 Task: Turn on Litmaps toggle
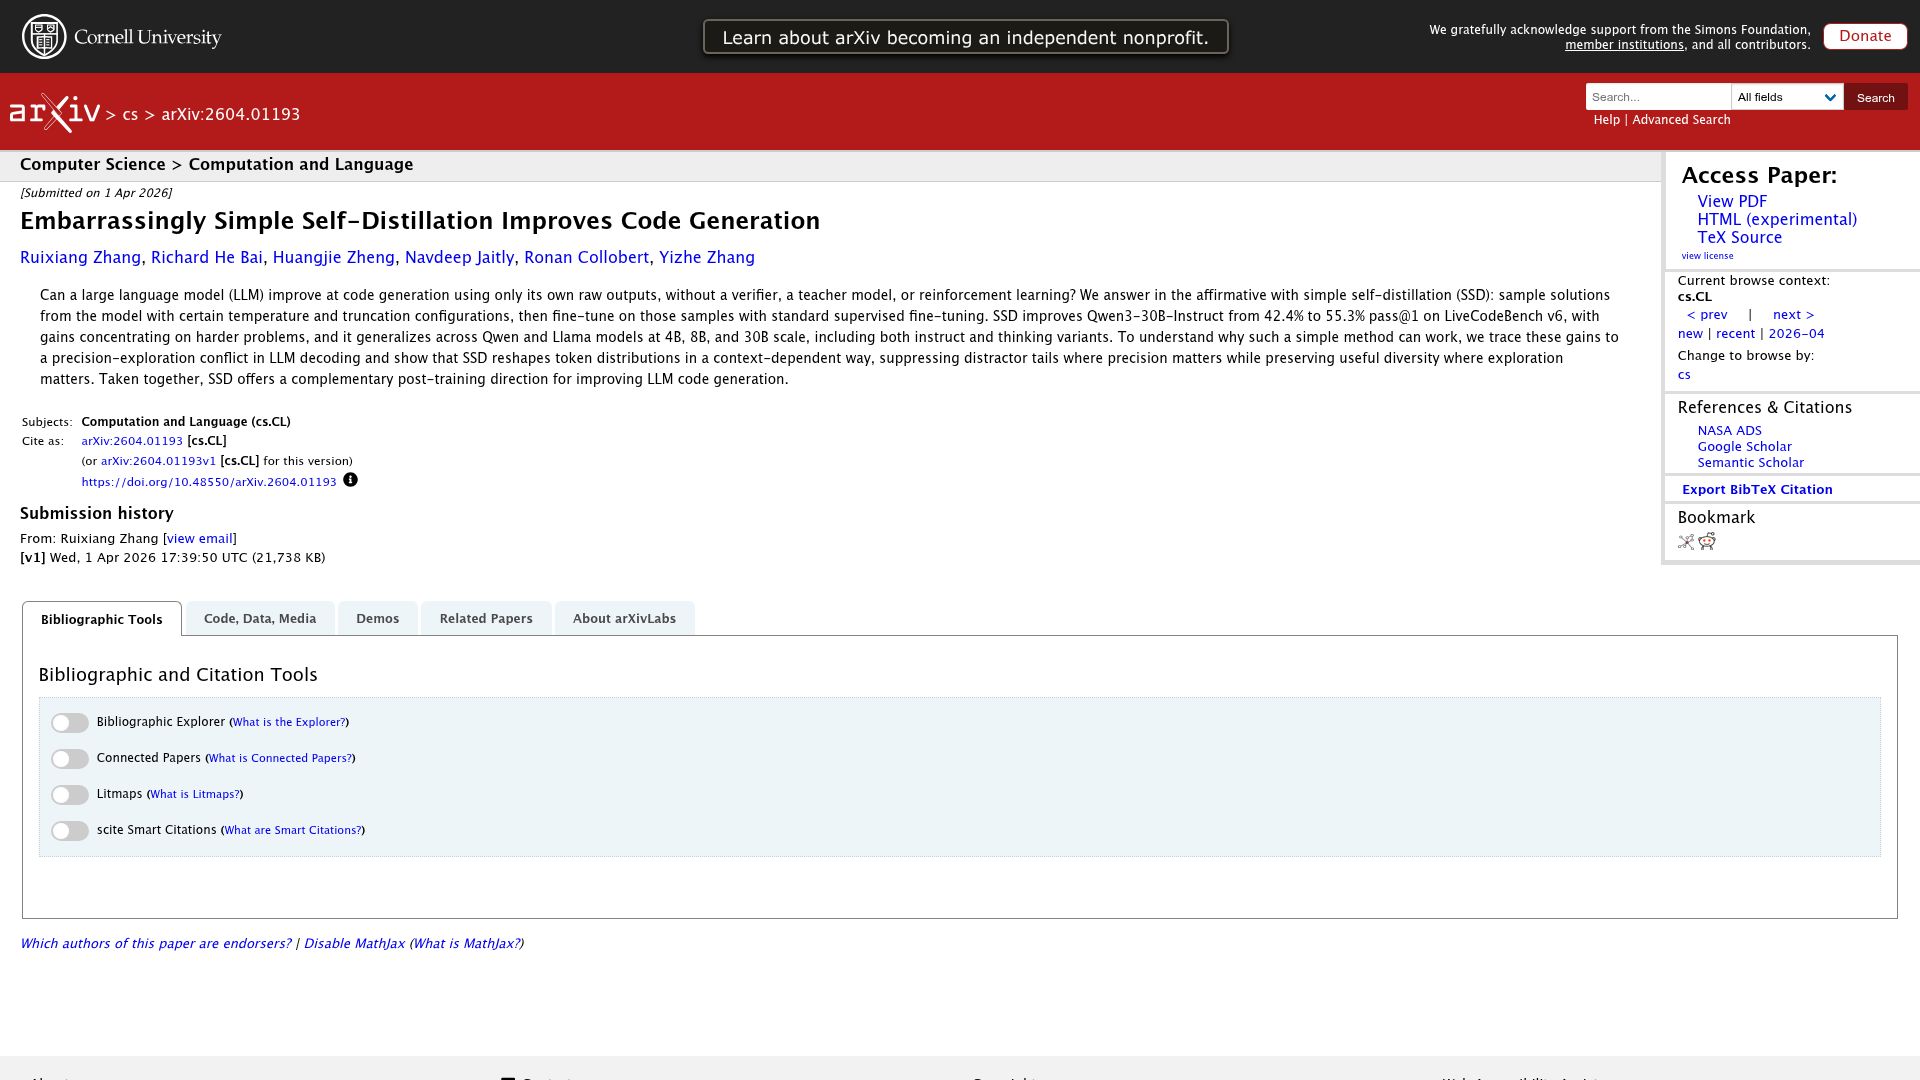70,795
